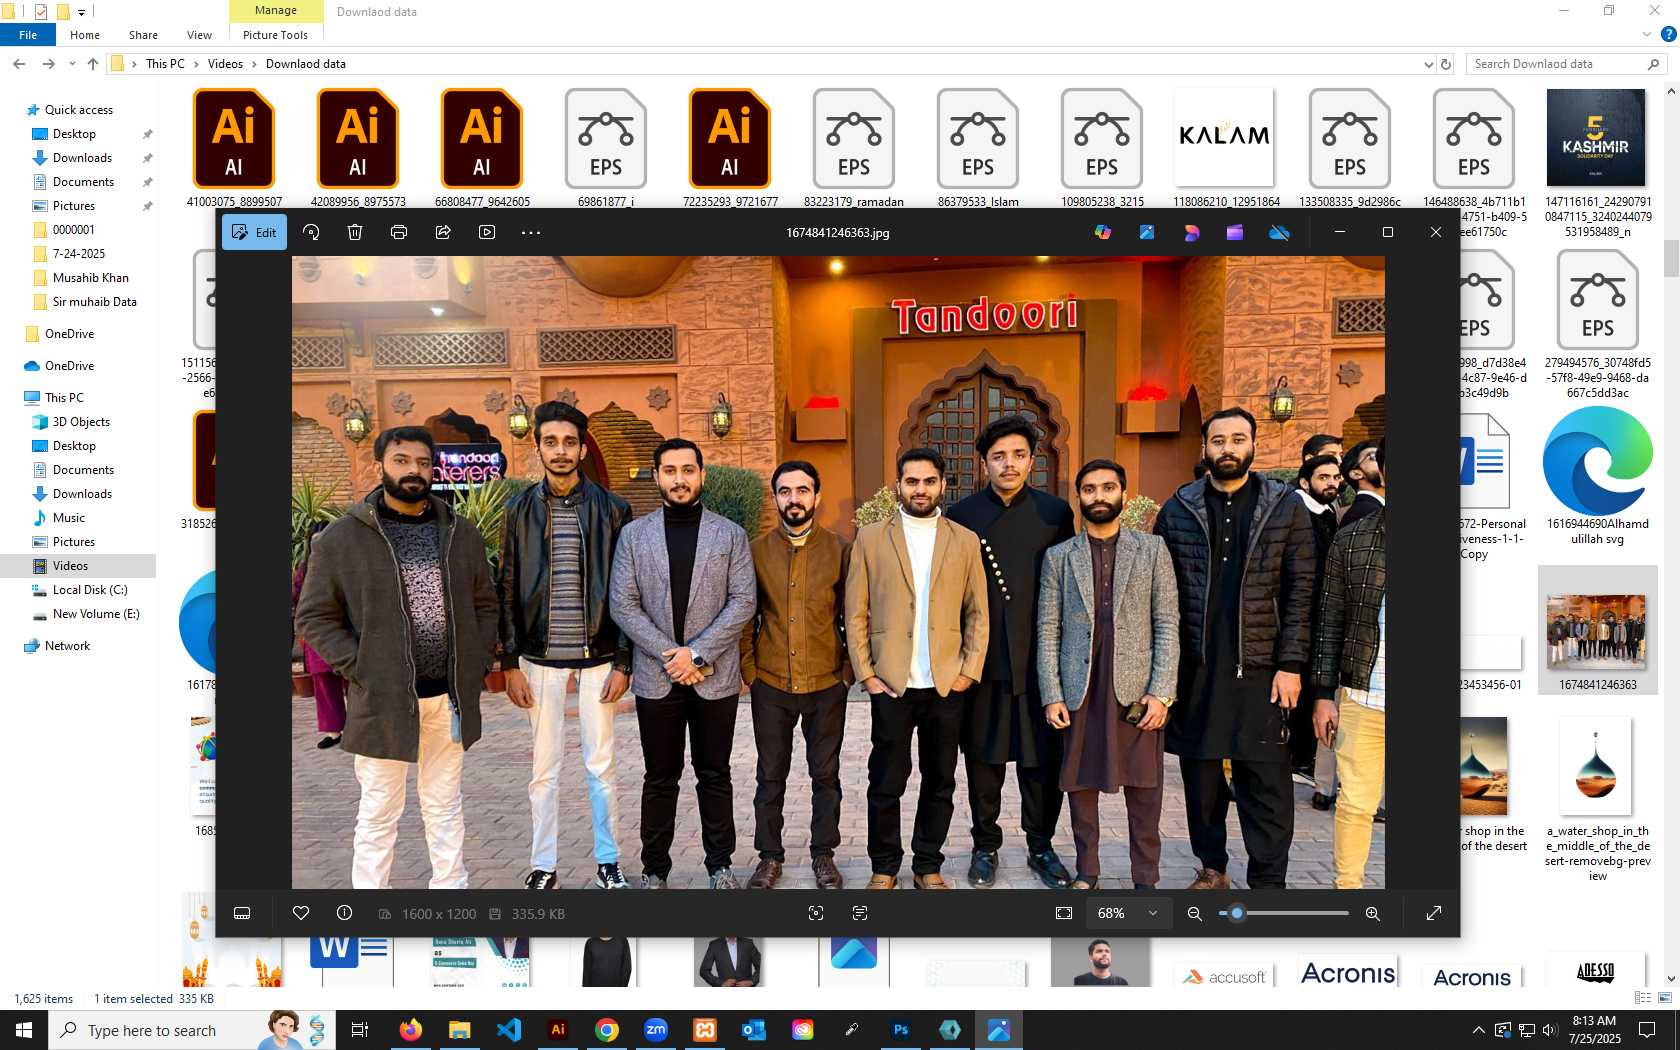Open the Action Center notifications
This screenshot has height=1050, width=1680.
[x=1647, y=1030]
